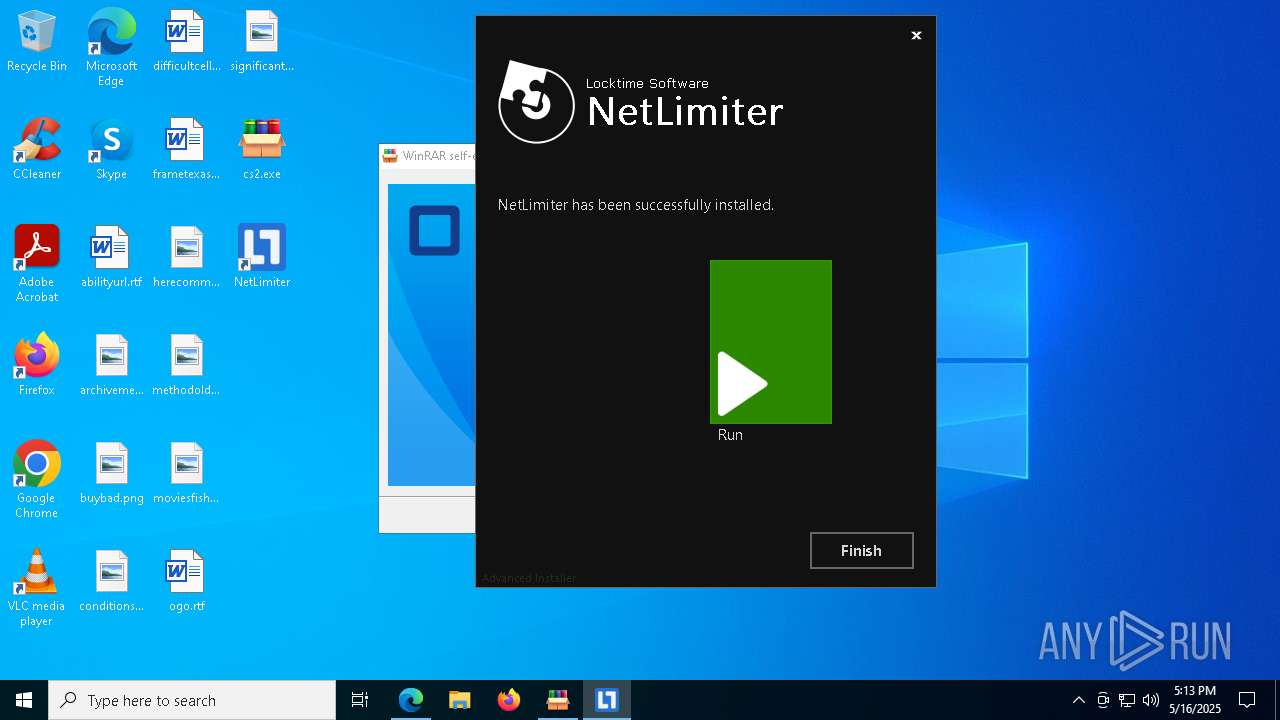Viewport: 1280px width, 720px height.
Task: Select the significant image file icon
Action: pyautogui.click(x=262, y=43)
